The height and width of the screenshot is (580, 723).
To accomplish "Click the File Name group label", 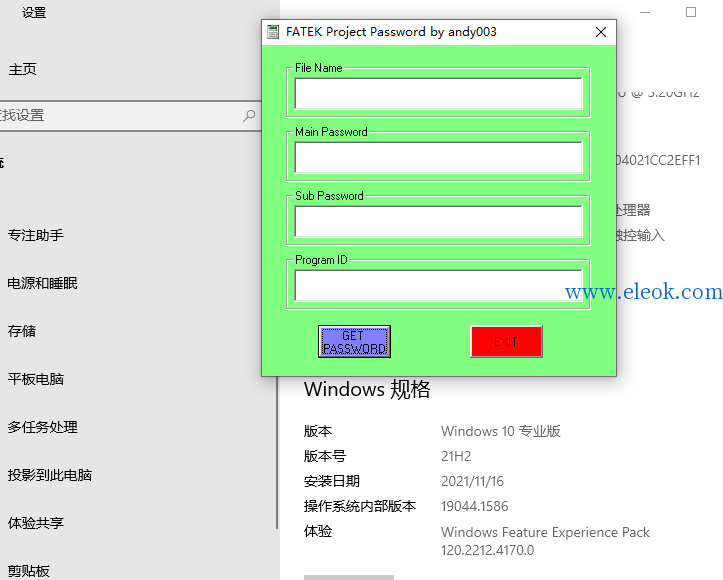I will pos(319,68).
